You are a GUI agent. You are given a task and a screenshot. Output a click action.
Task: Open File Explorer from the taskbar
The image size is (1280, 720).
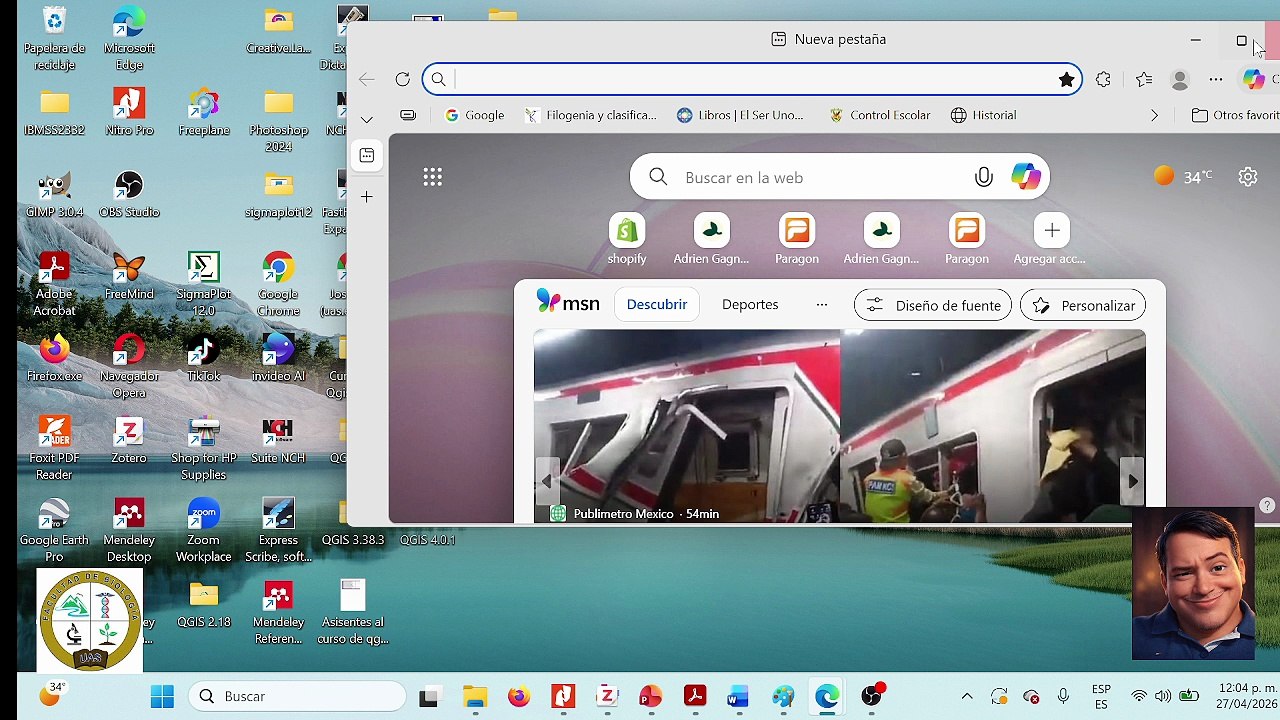click(x=474, y=696)
